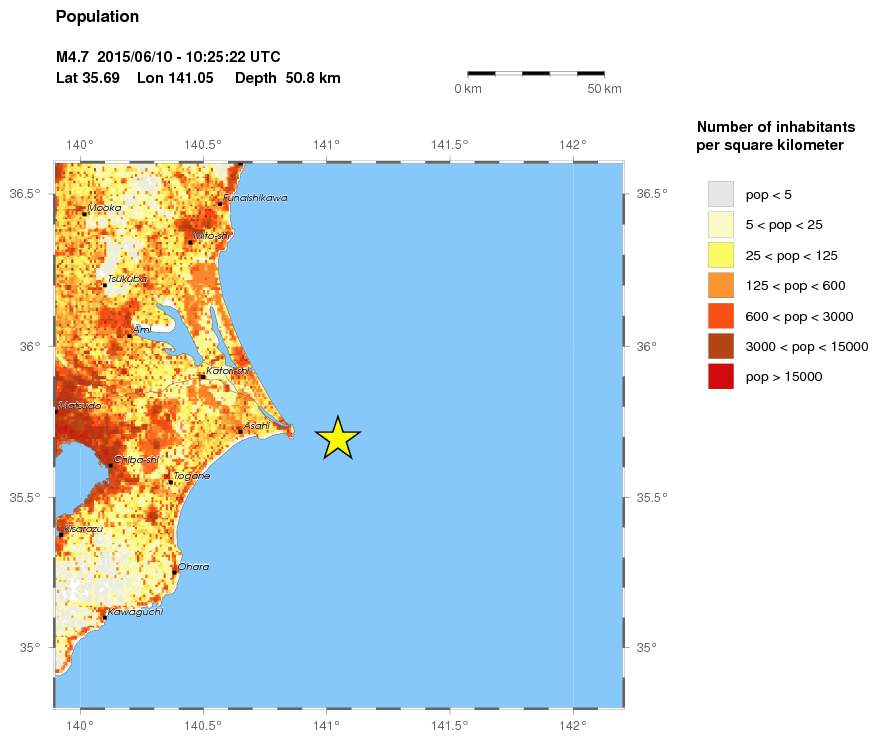Click the Kisarazu city marker
Screen dimensions: 878x740
tap(61, 534)
